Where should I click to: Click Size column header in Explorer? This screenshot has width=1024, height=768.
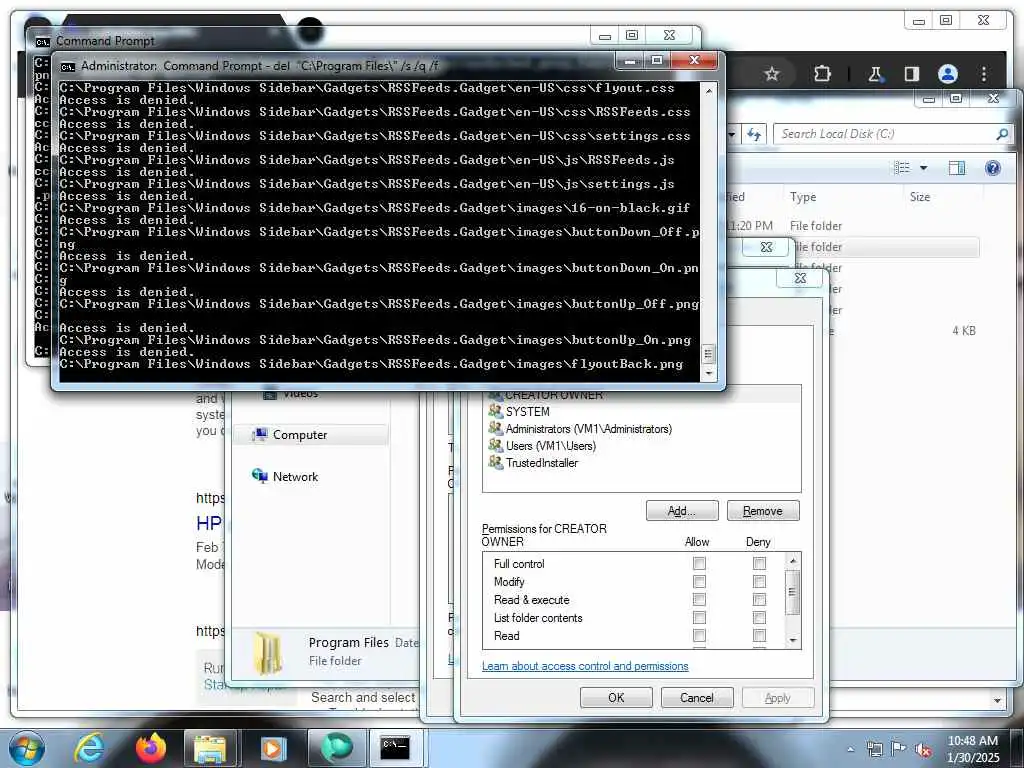click(x=920, y=197)
